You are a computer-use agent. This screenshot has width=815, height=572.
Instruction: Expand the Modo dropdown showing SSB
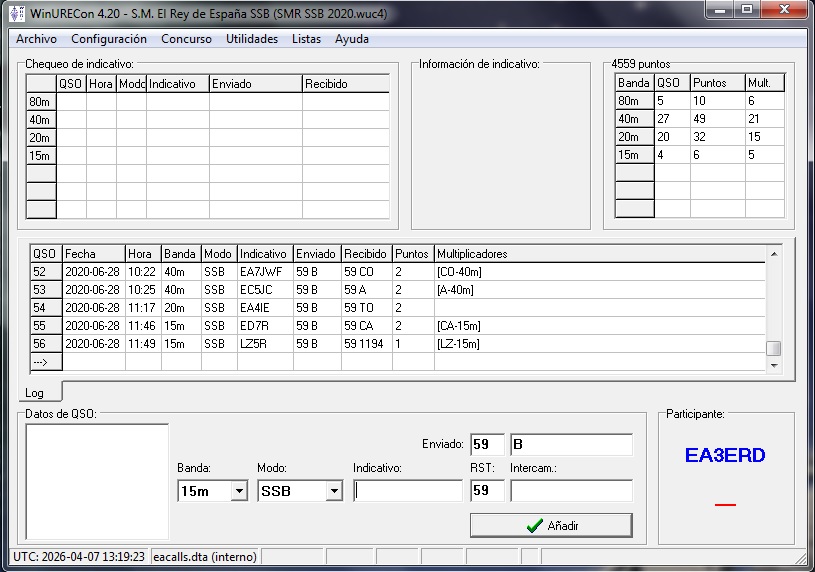click(334, 491)
